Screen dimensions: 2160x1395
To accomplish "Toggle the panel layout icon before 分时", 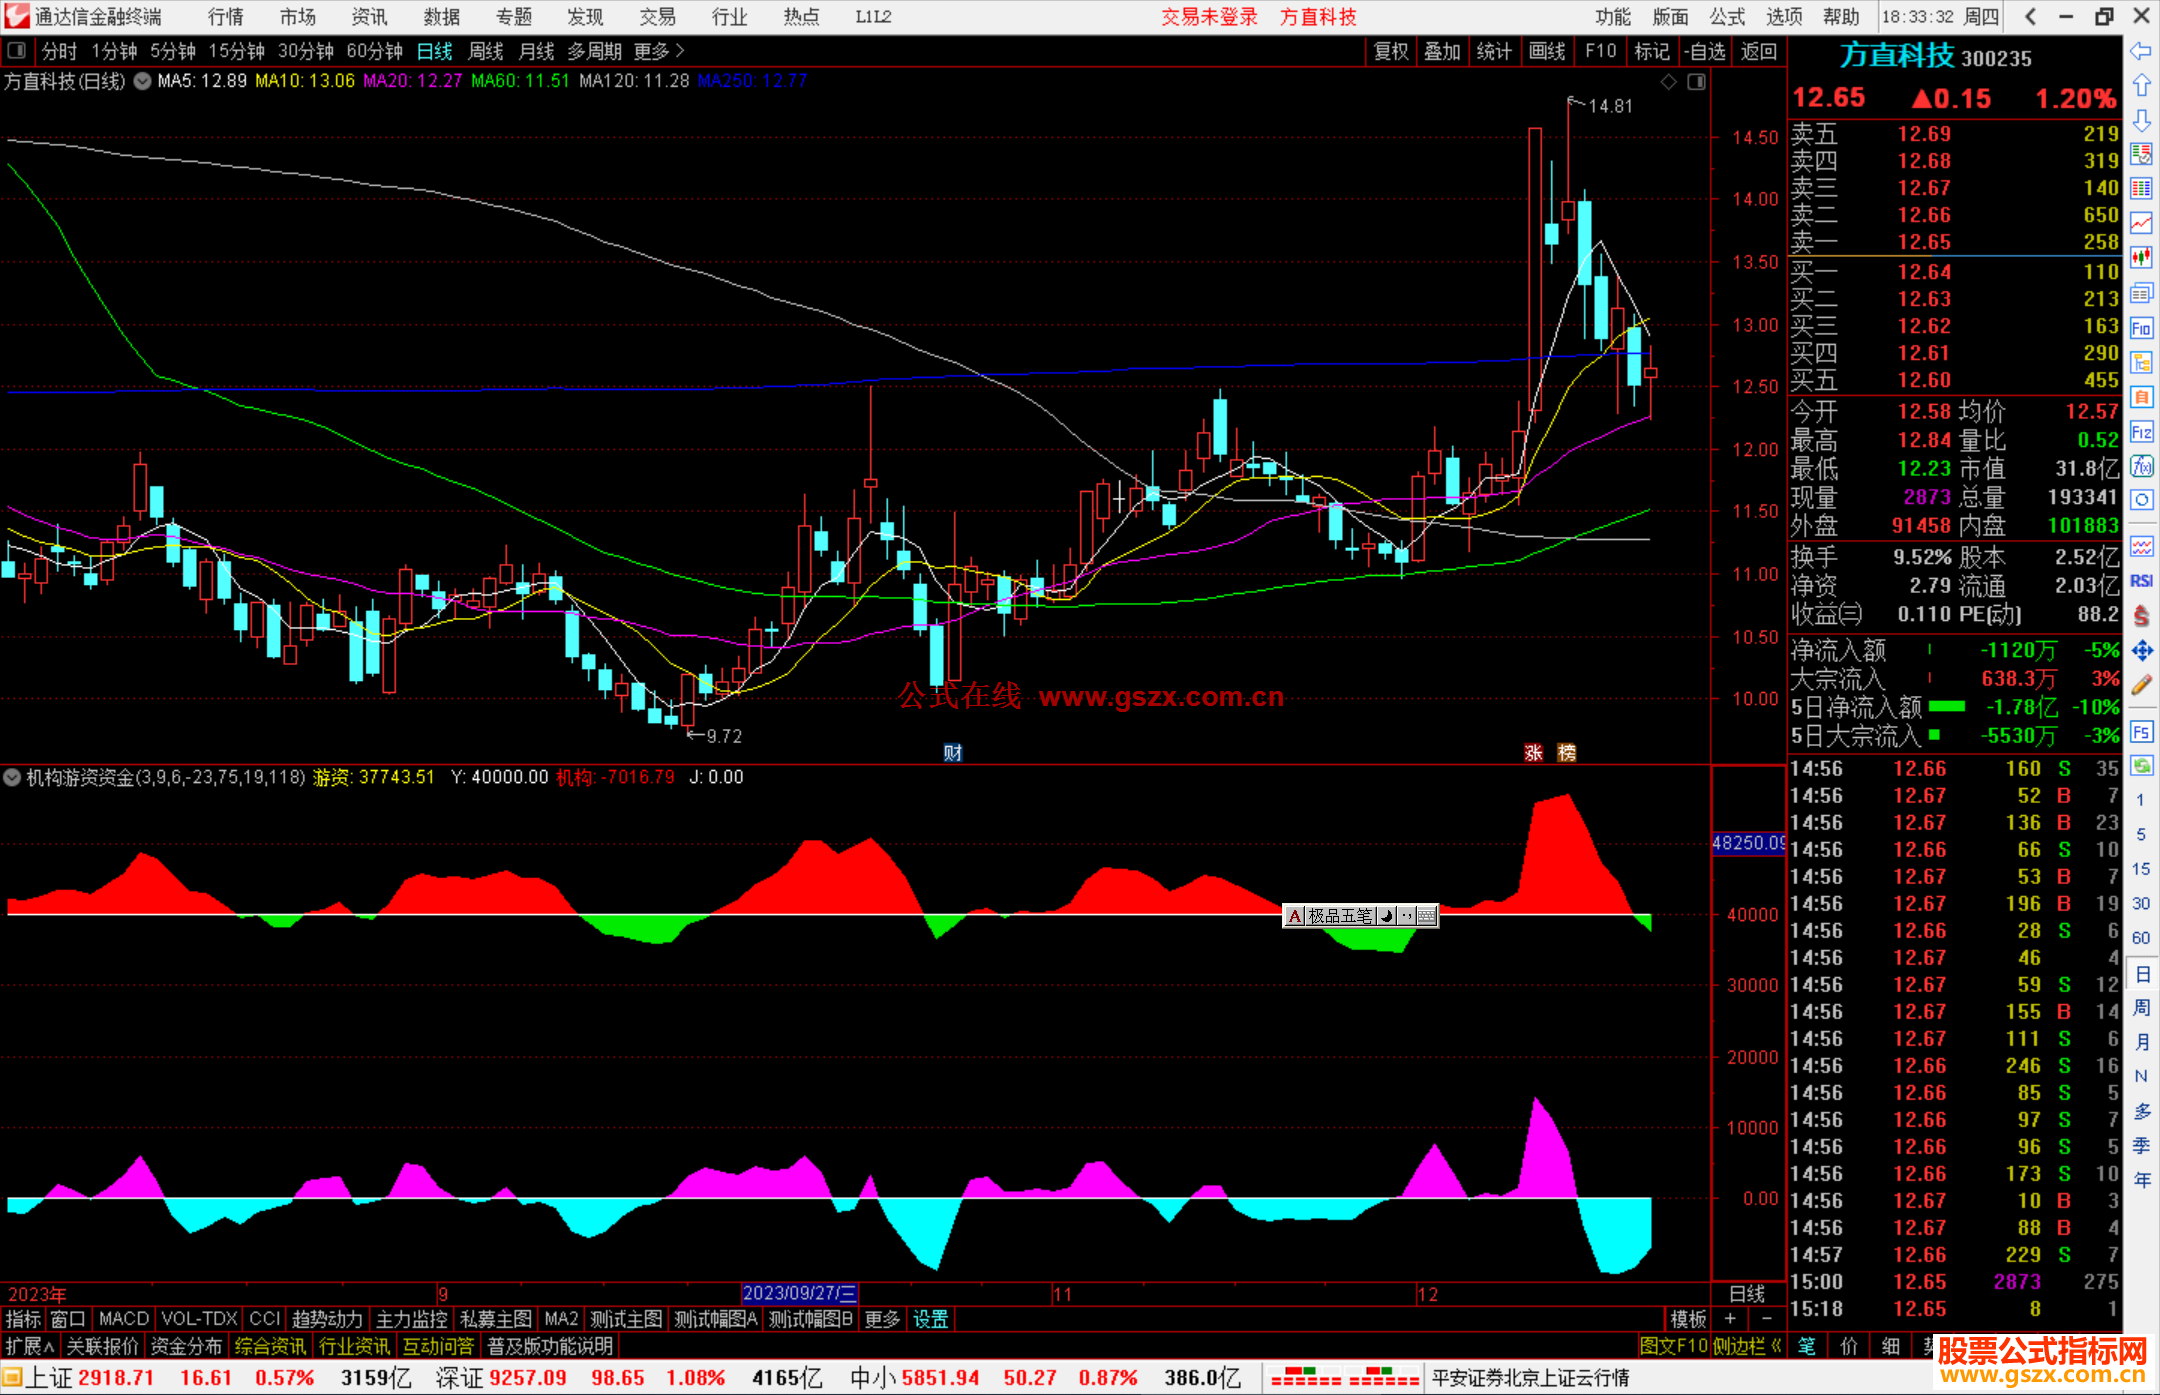I will point(16,50).
